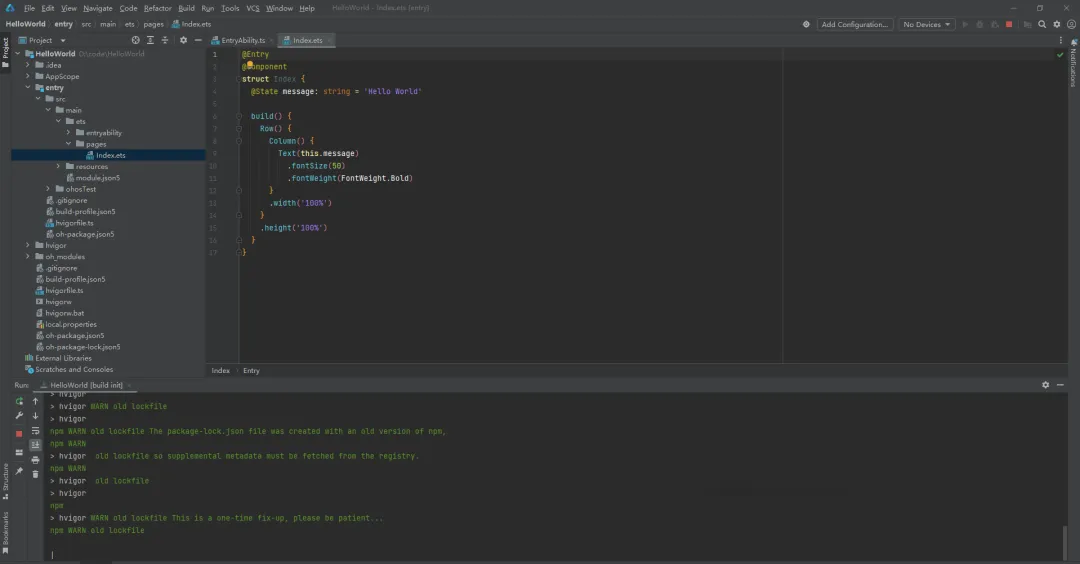Open Project panel options gear
This screenshot has height=564, width=1080.
pos(183,41)
